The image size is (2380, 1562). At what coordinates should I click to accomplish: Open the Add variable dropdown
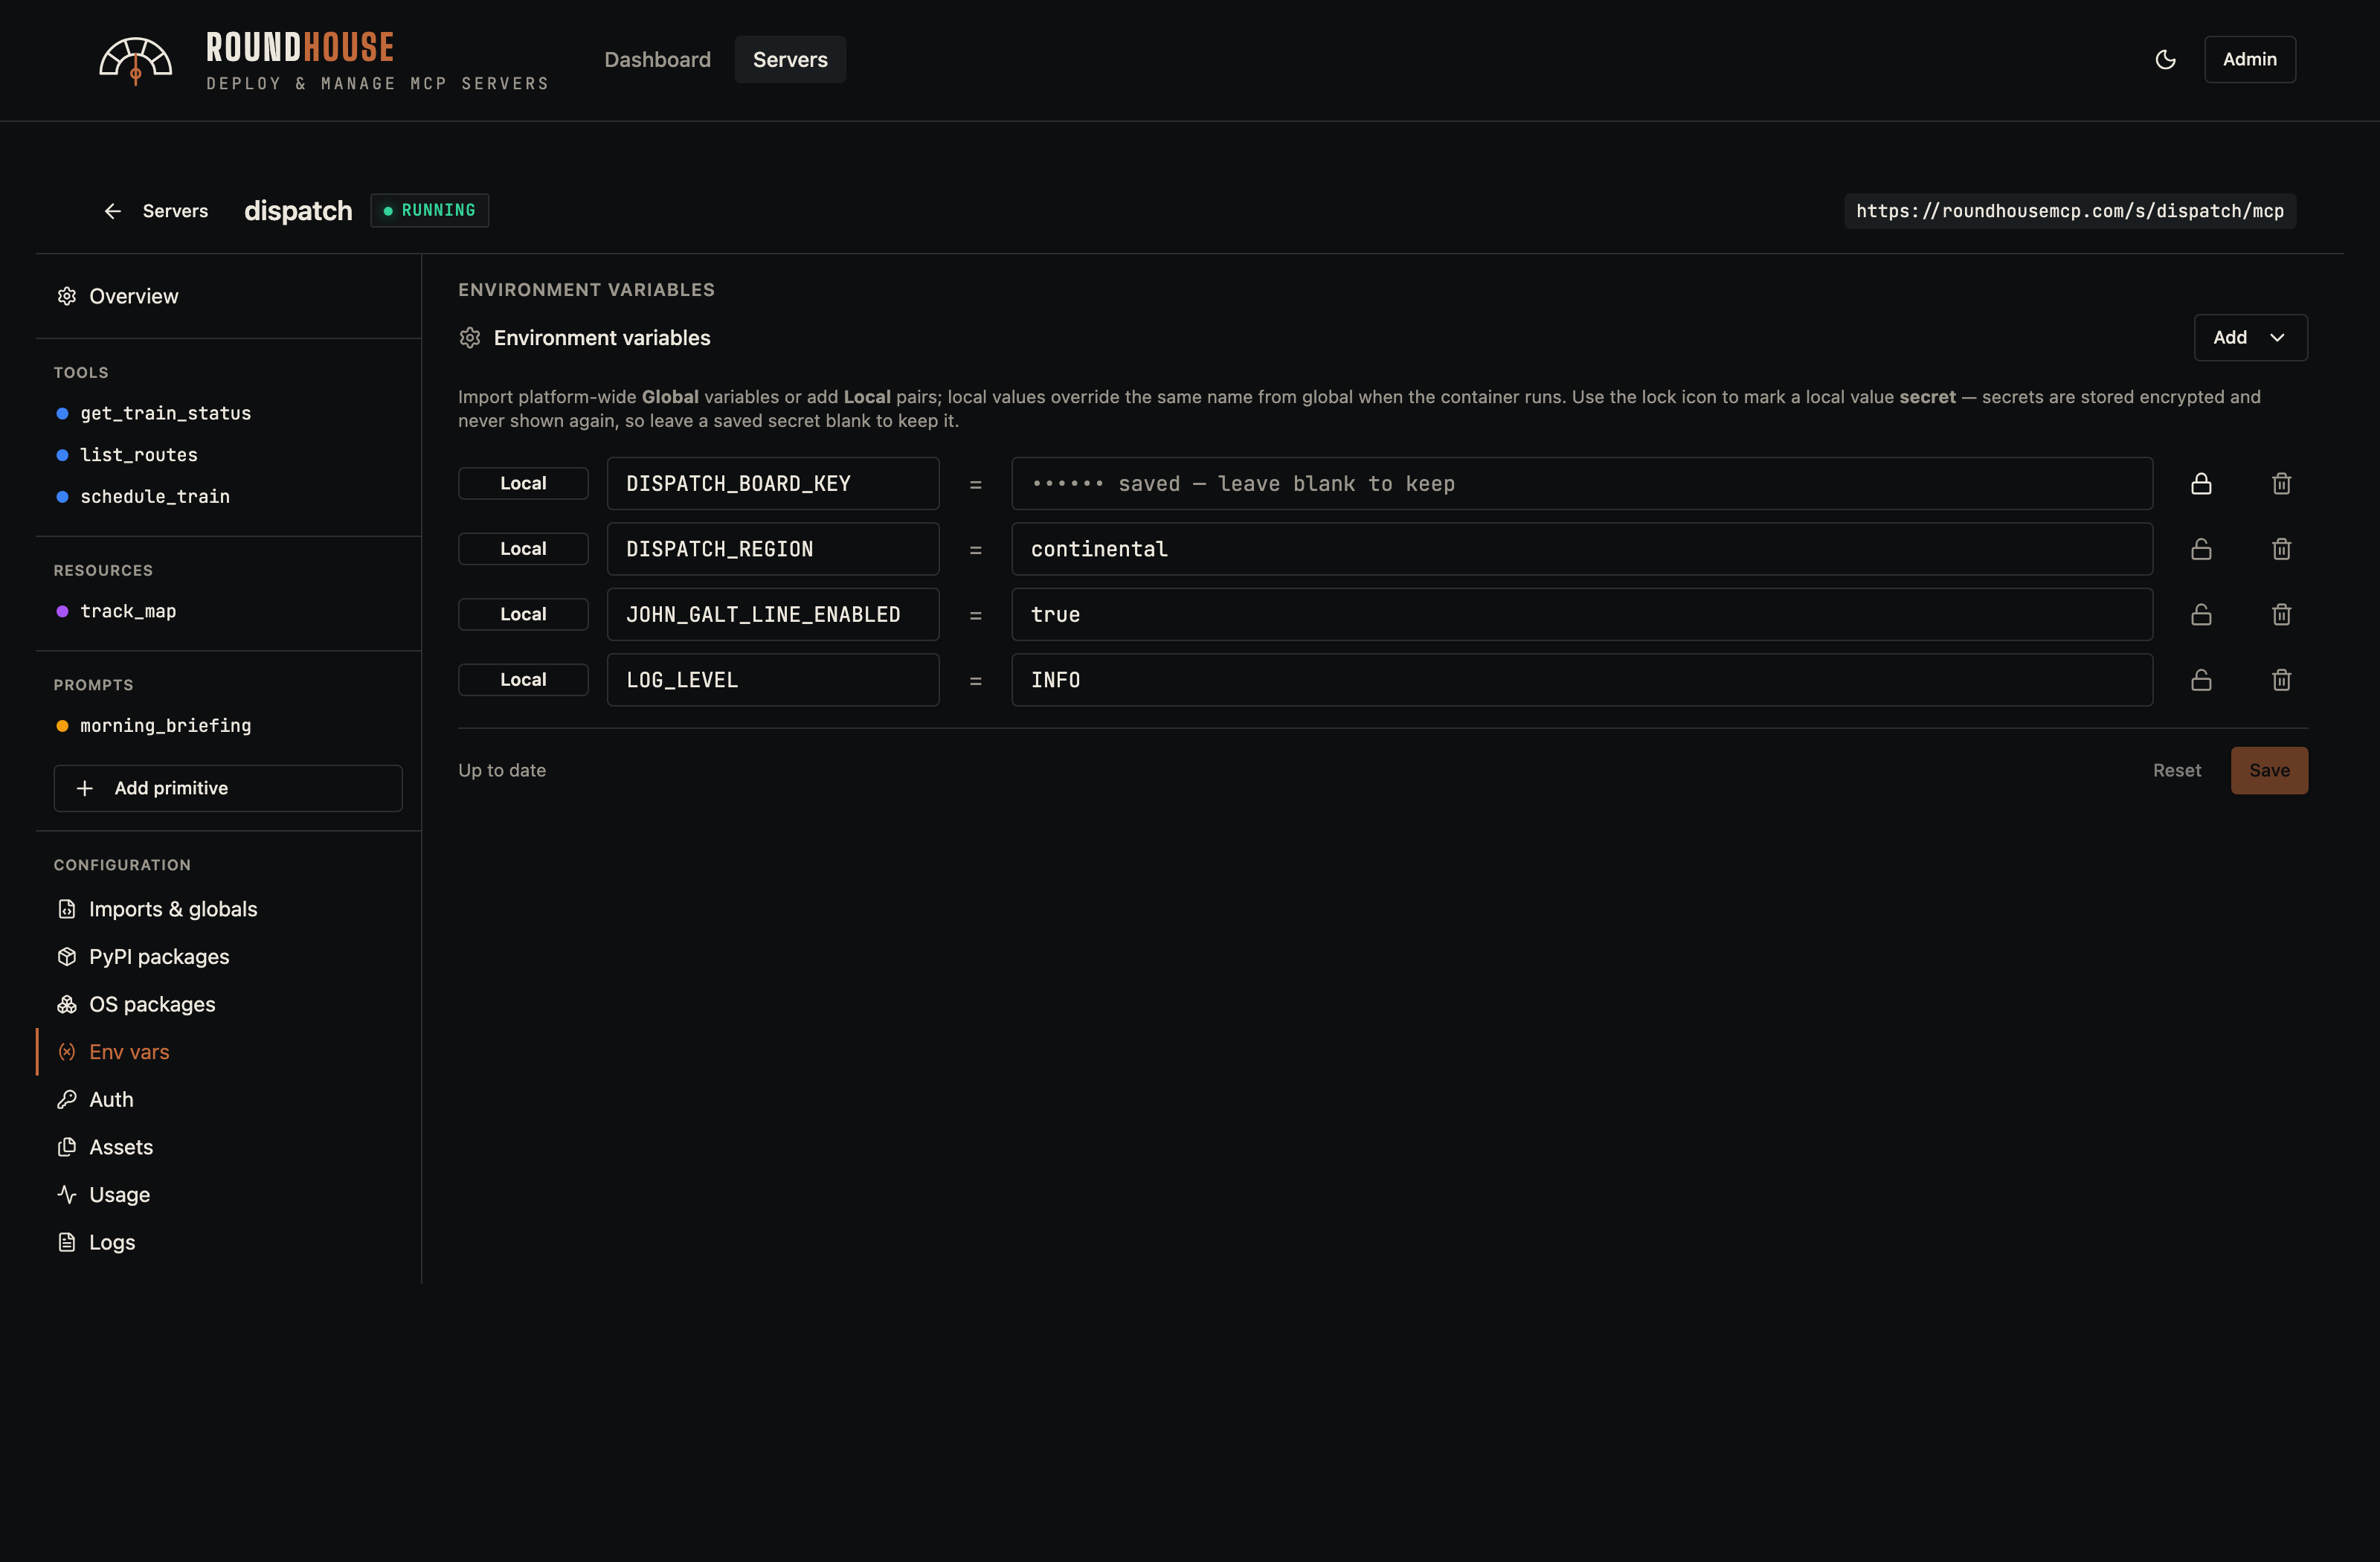(2250, 338)
